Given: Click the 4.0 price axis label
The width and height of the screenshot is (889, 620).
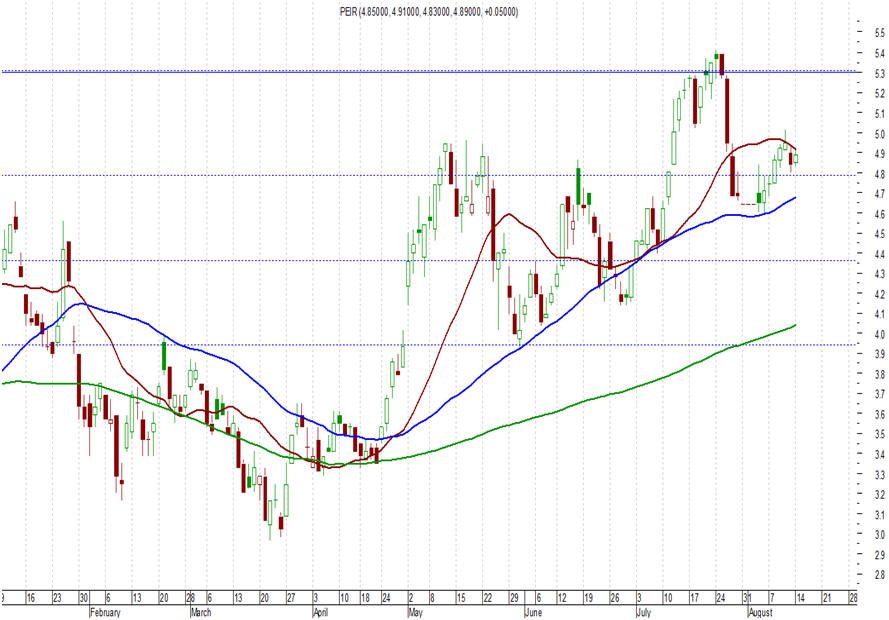Looking at the screenshot, I should (879, 334).
